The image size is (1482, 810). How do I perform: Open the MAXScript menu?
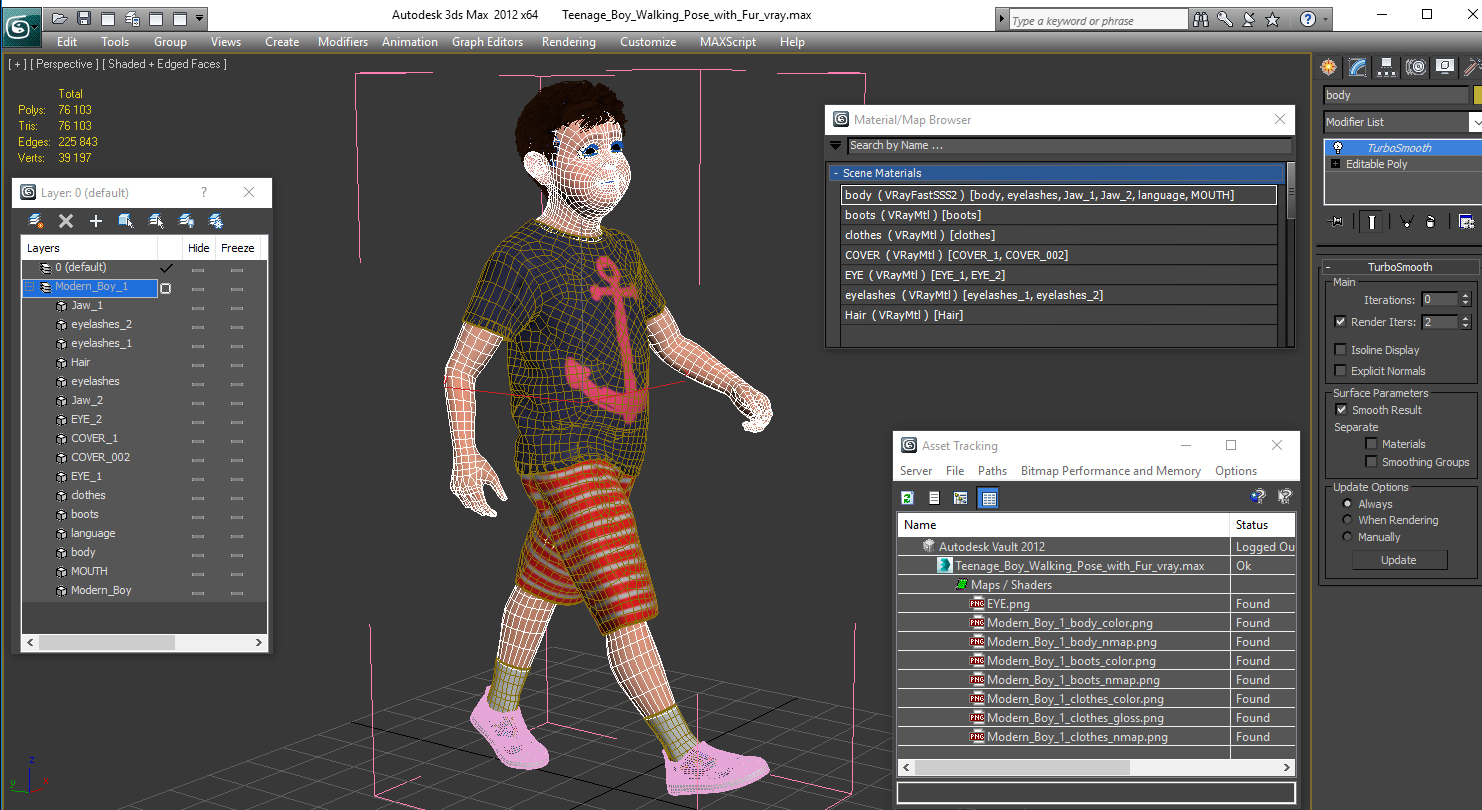[729, 42]
